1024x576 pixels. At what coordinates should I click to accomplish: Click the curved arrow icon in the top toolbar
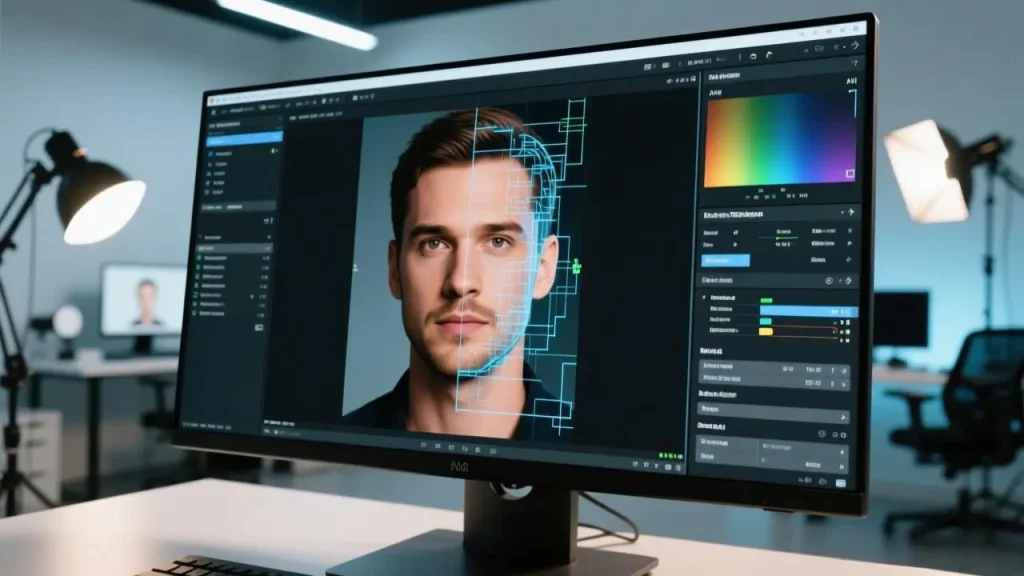[767, 55]
